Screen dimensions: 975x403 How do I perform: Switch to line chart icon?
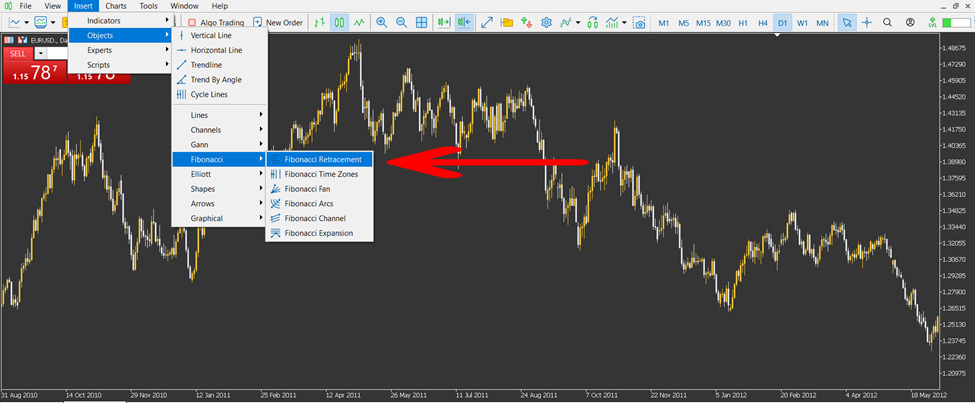[x=359, y=22]
